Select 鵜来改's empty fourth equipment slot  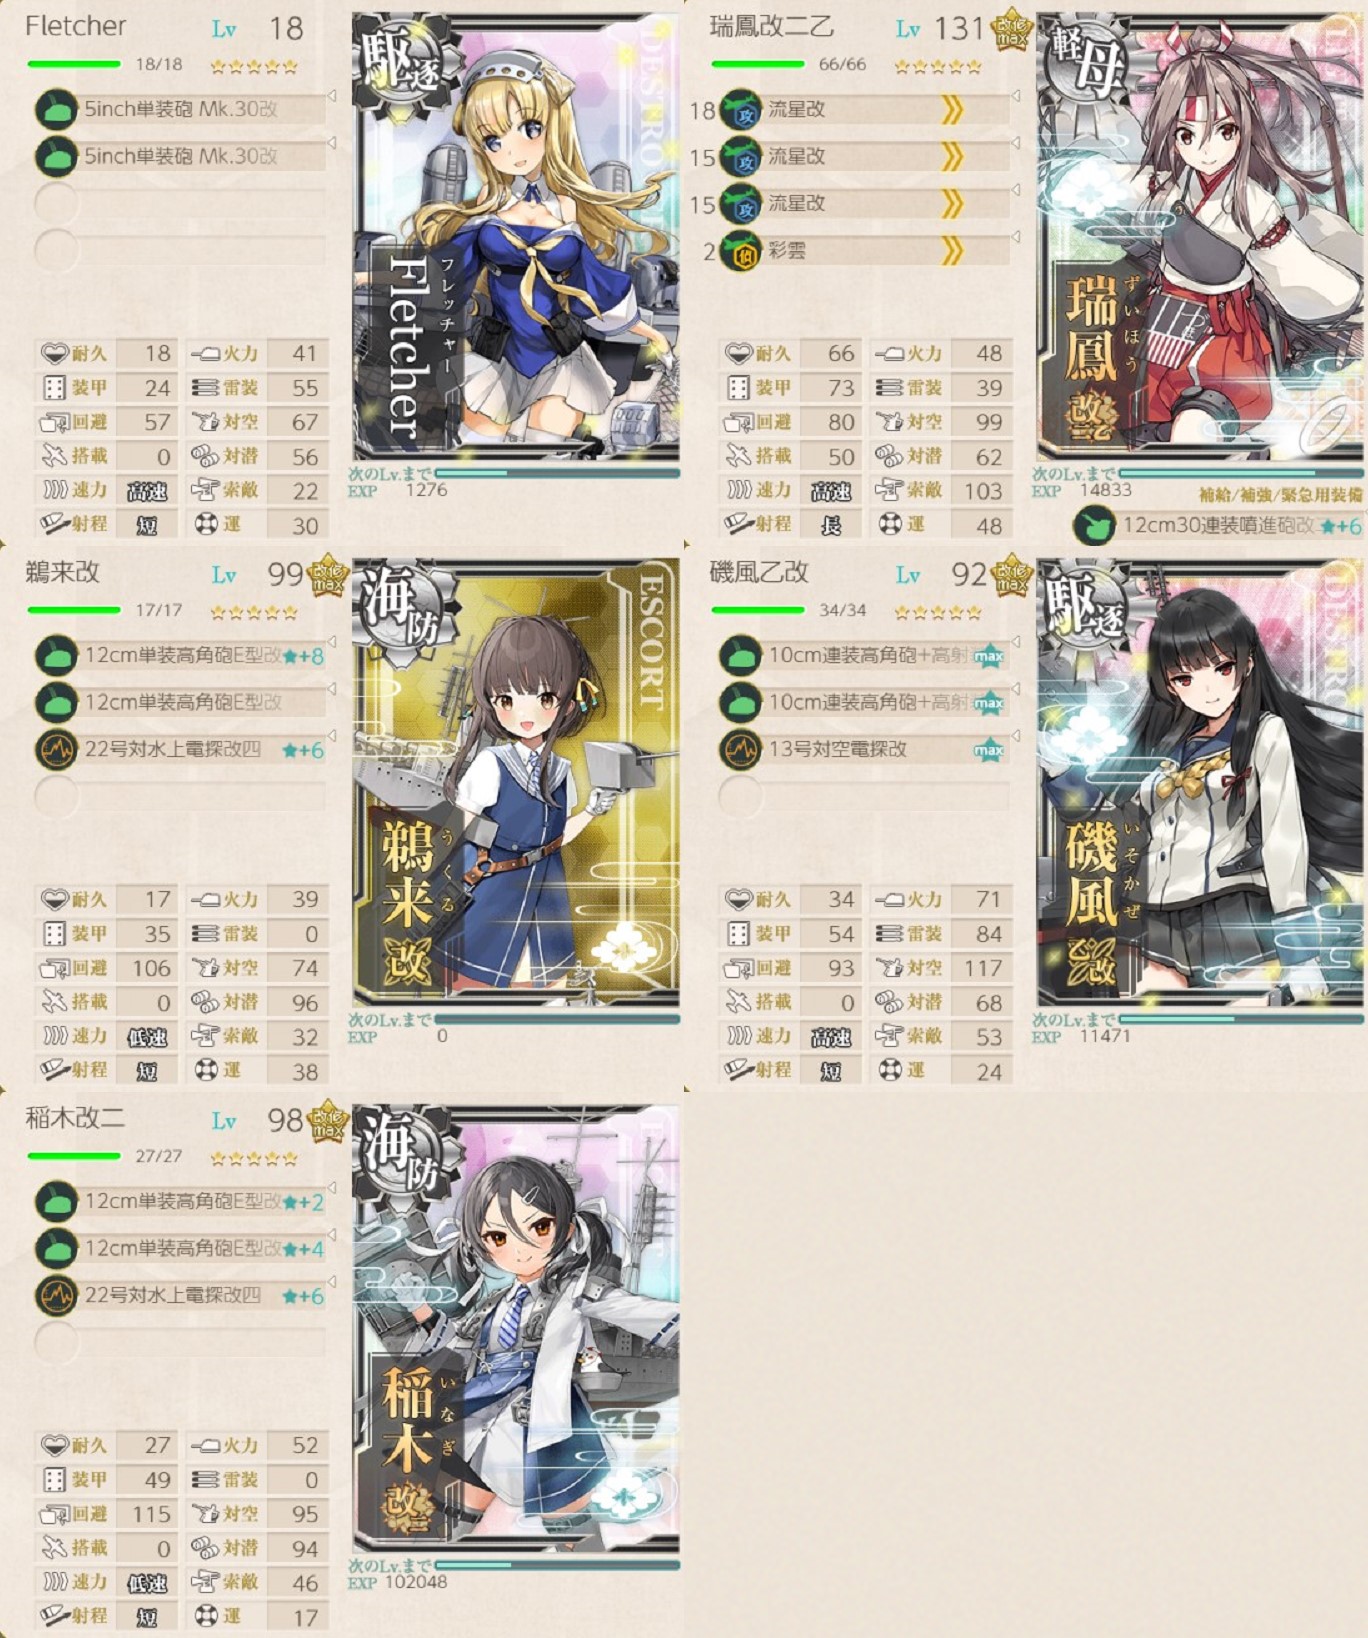tap(180, 796)
